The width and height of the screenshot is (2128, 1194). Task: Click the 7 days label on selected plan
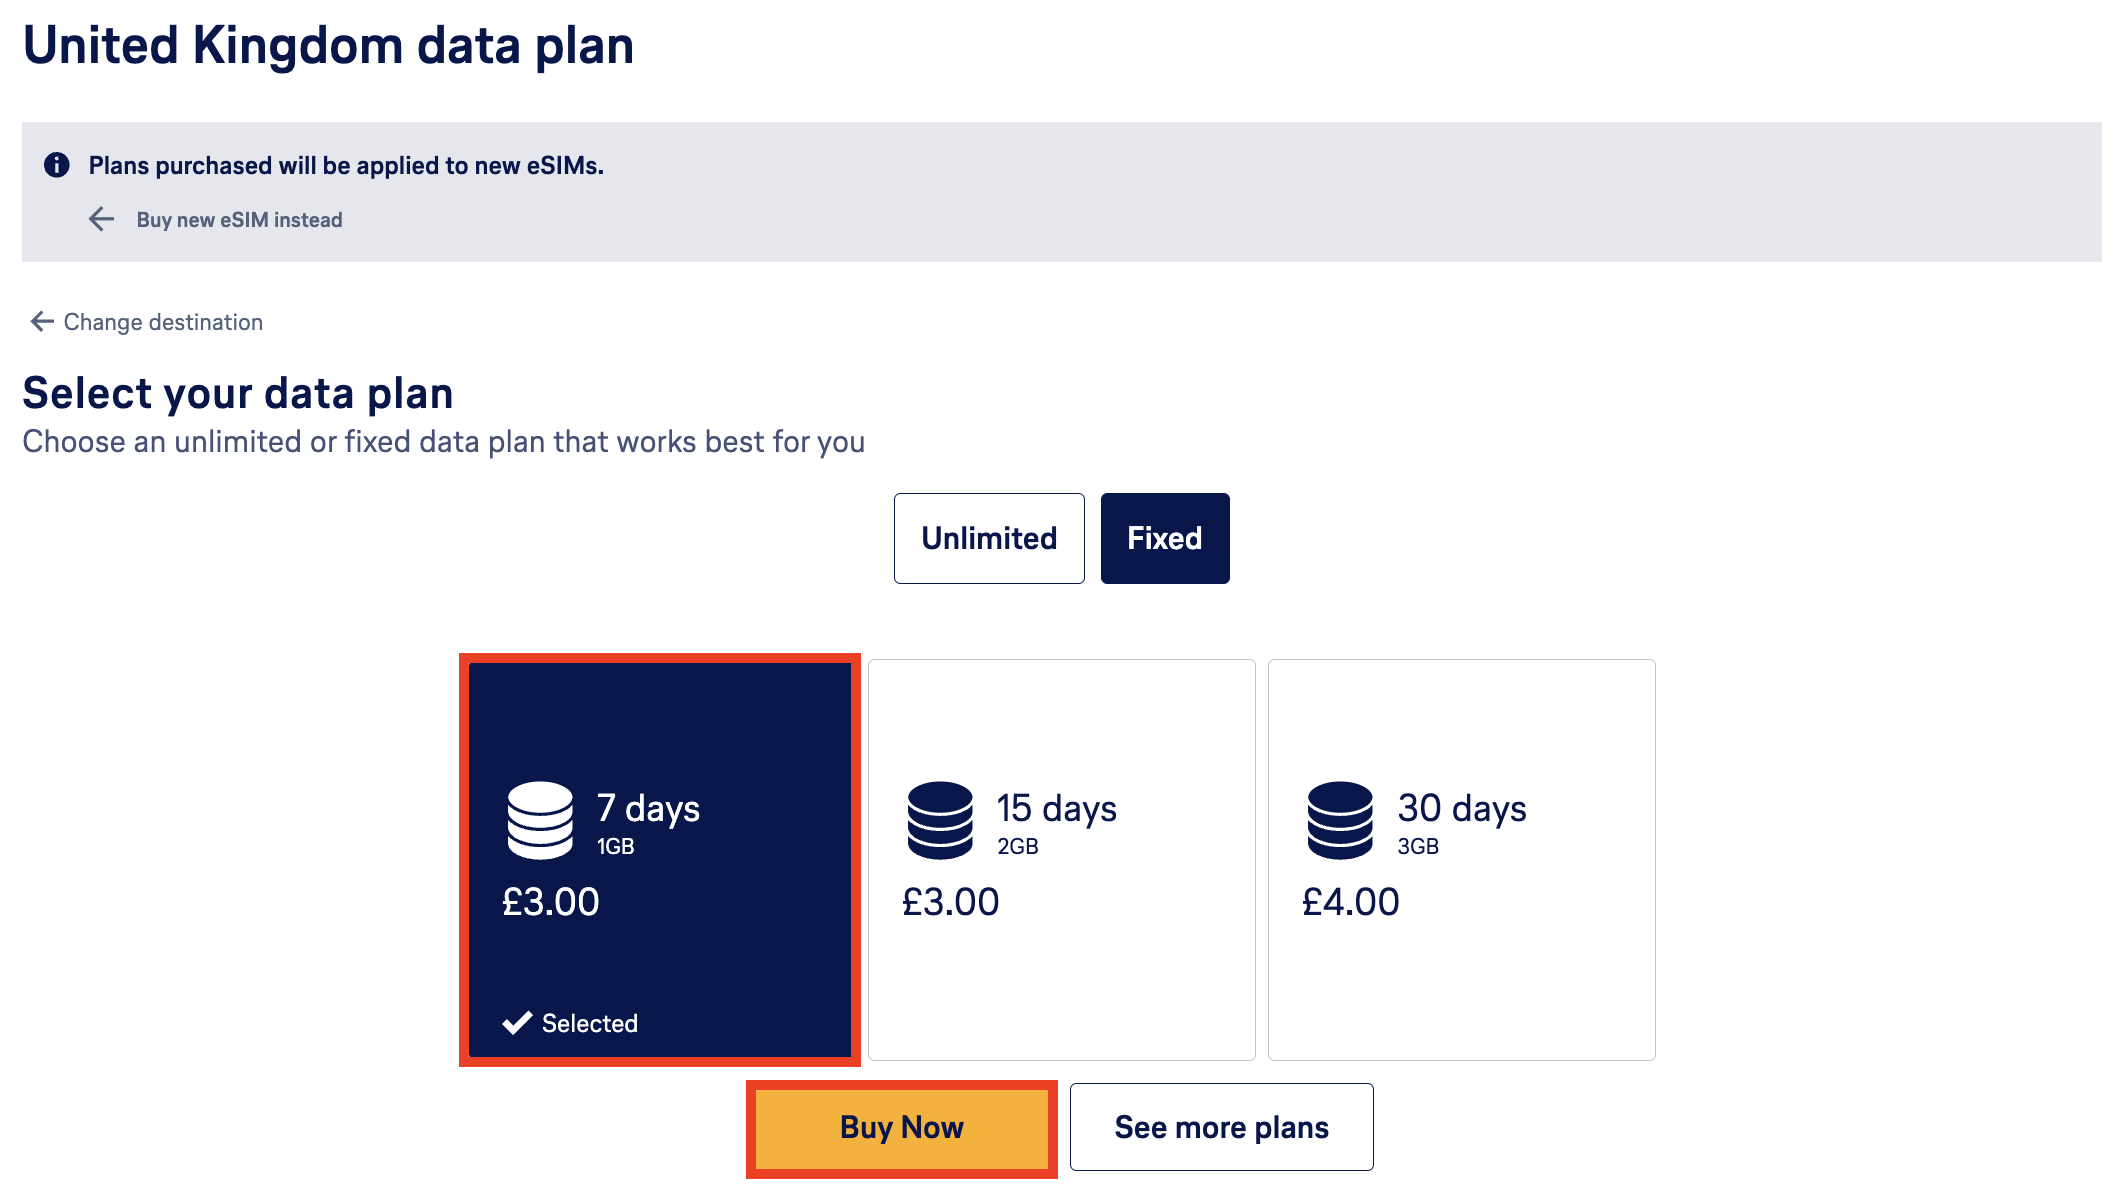[648, 808]
